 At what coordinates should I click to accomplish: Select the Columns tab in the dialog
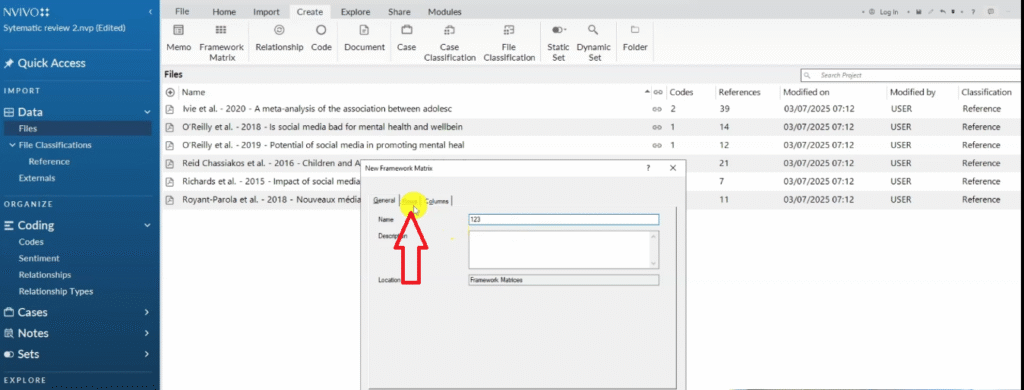pos(437,201)
